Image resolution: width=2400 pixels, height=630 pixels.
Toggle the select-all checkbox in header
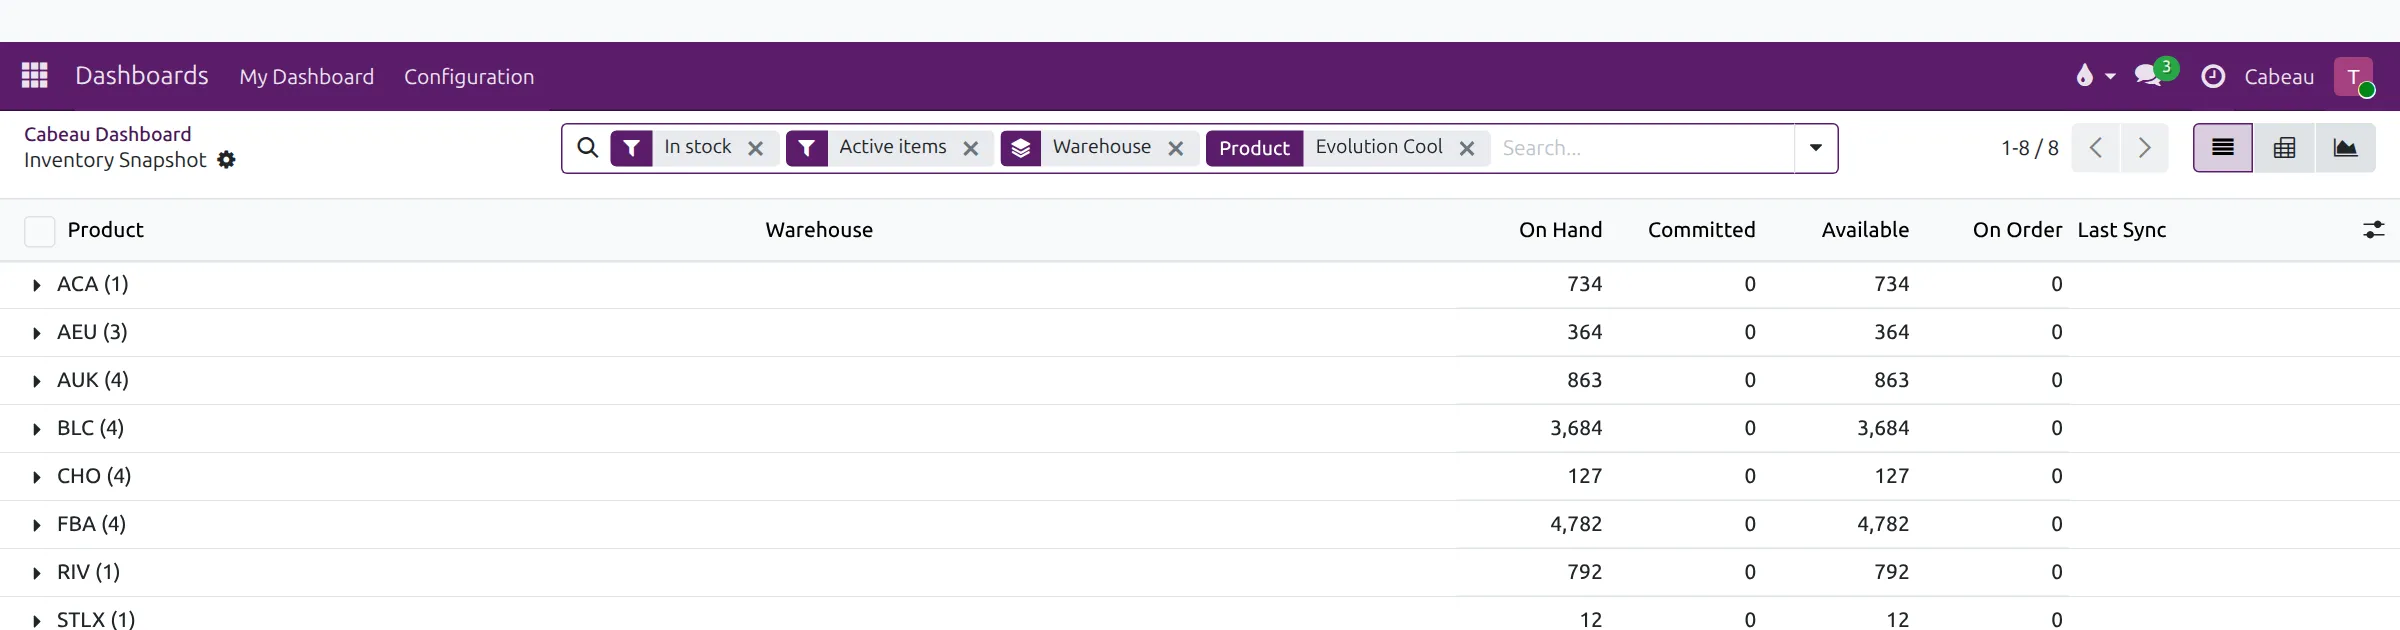[x=40, y=231]
